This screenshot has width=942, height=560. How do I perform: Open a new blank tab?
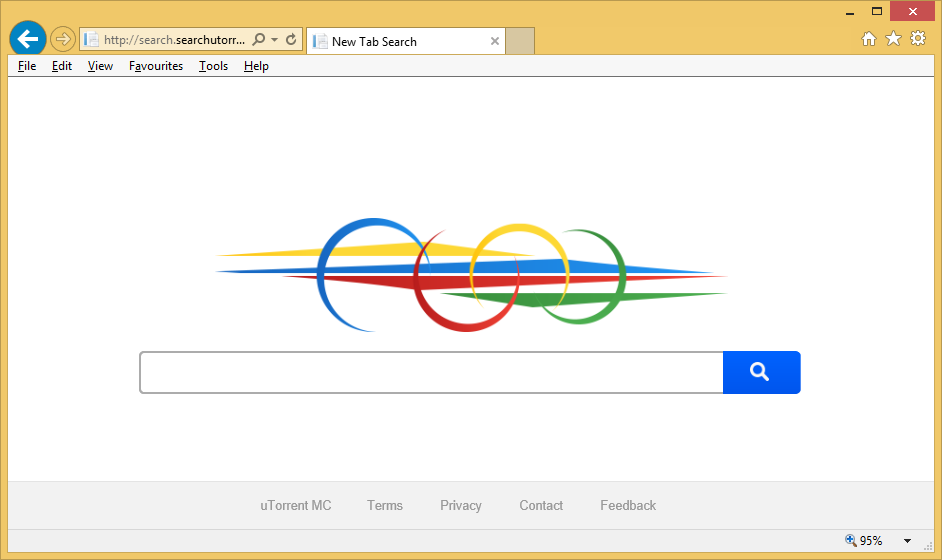[520, 41]
